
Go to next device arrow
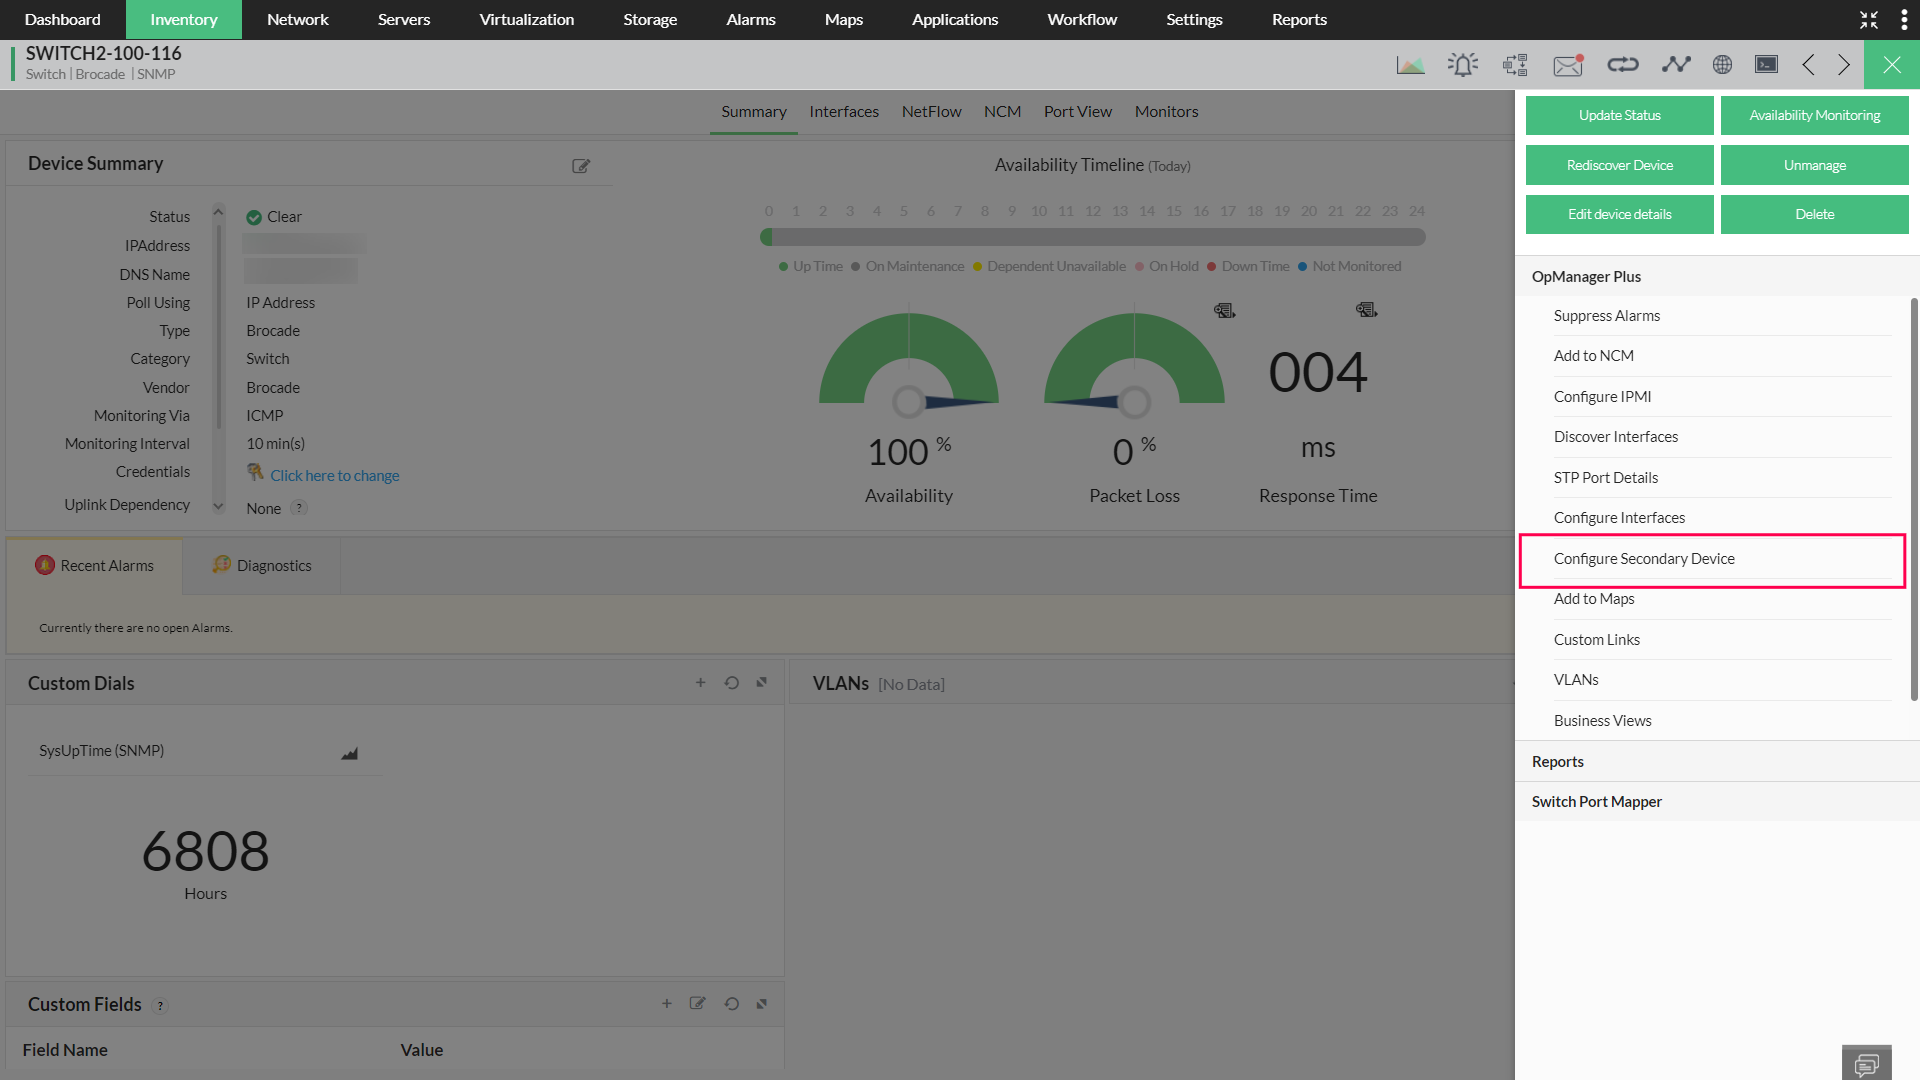coord(1844,65)
